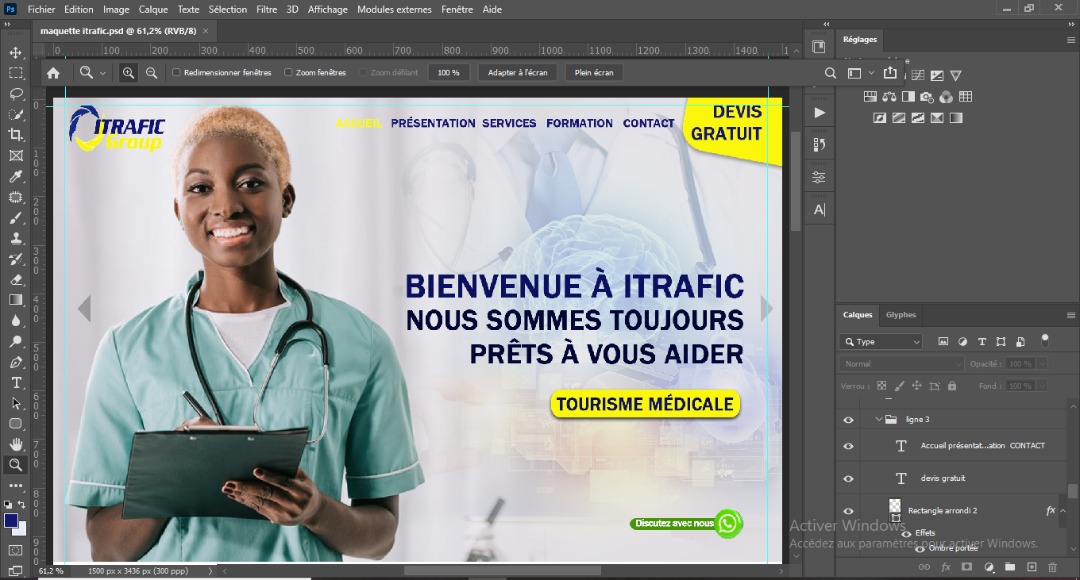Click the zoom out magnifier icon
Viewport: 1080px width, 580px height.
coord(151,72)
